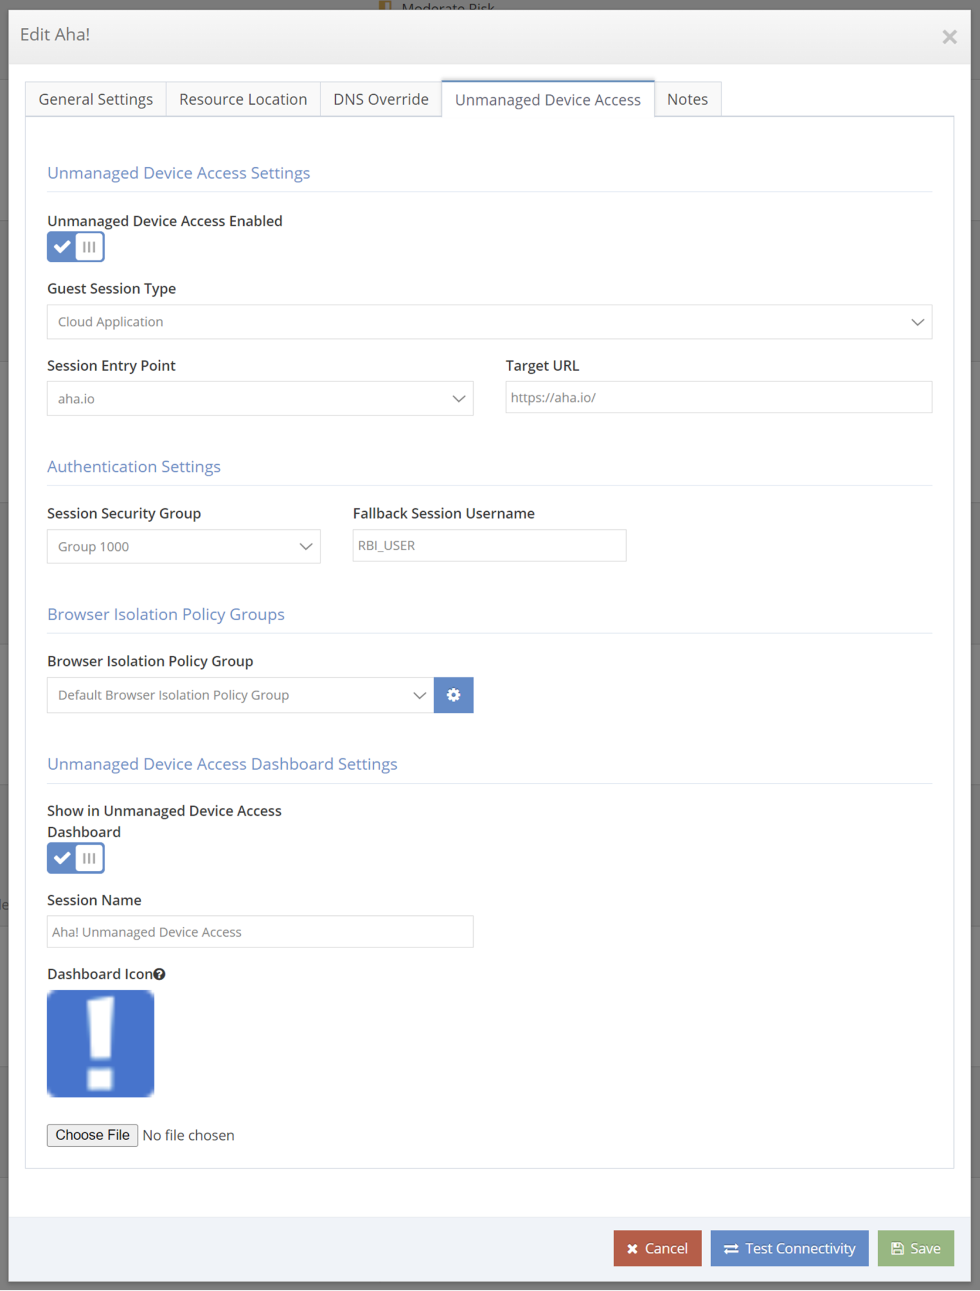This screenshot has width=980, height=1291.
Task: Run Test Connectivity
Action: tap(790, 1248)
